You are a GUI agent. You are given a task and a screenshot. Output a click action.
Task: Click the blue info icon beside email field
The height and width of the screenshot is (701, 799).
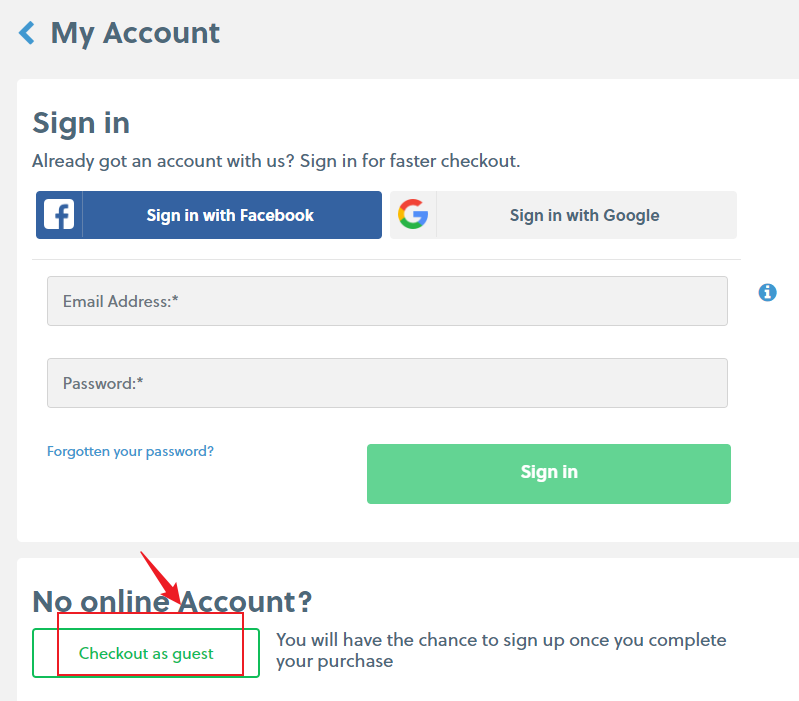pos(768,293)
